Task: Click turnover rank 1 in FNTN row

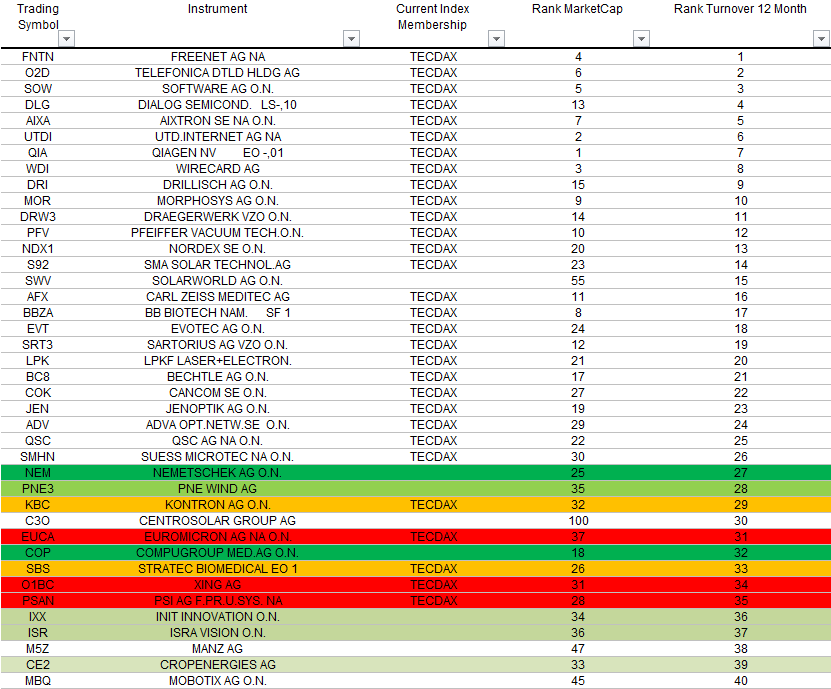Action: tap(740, 57)
